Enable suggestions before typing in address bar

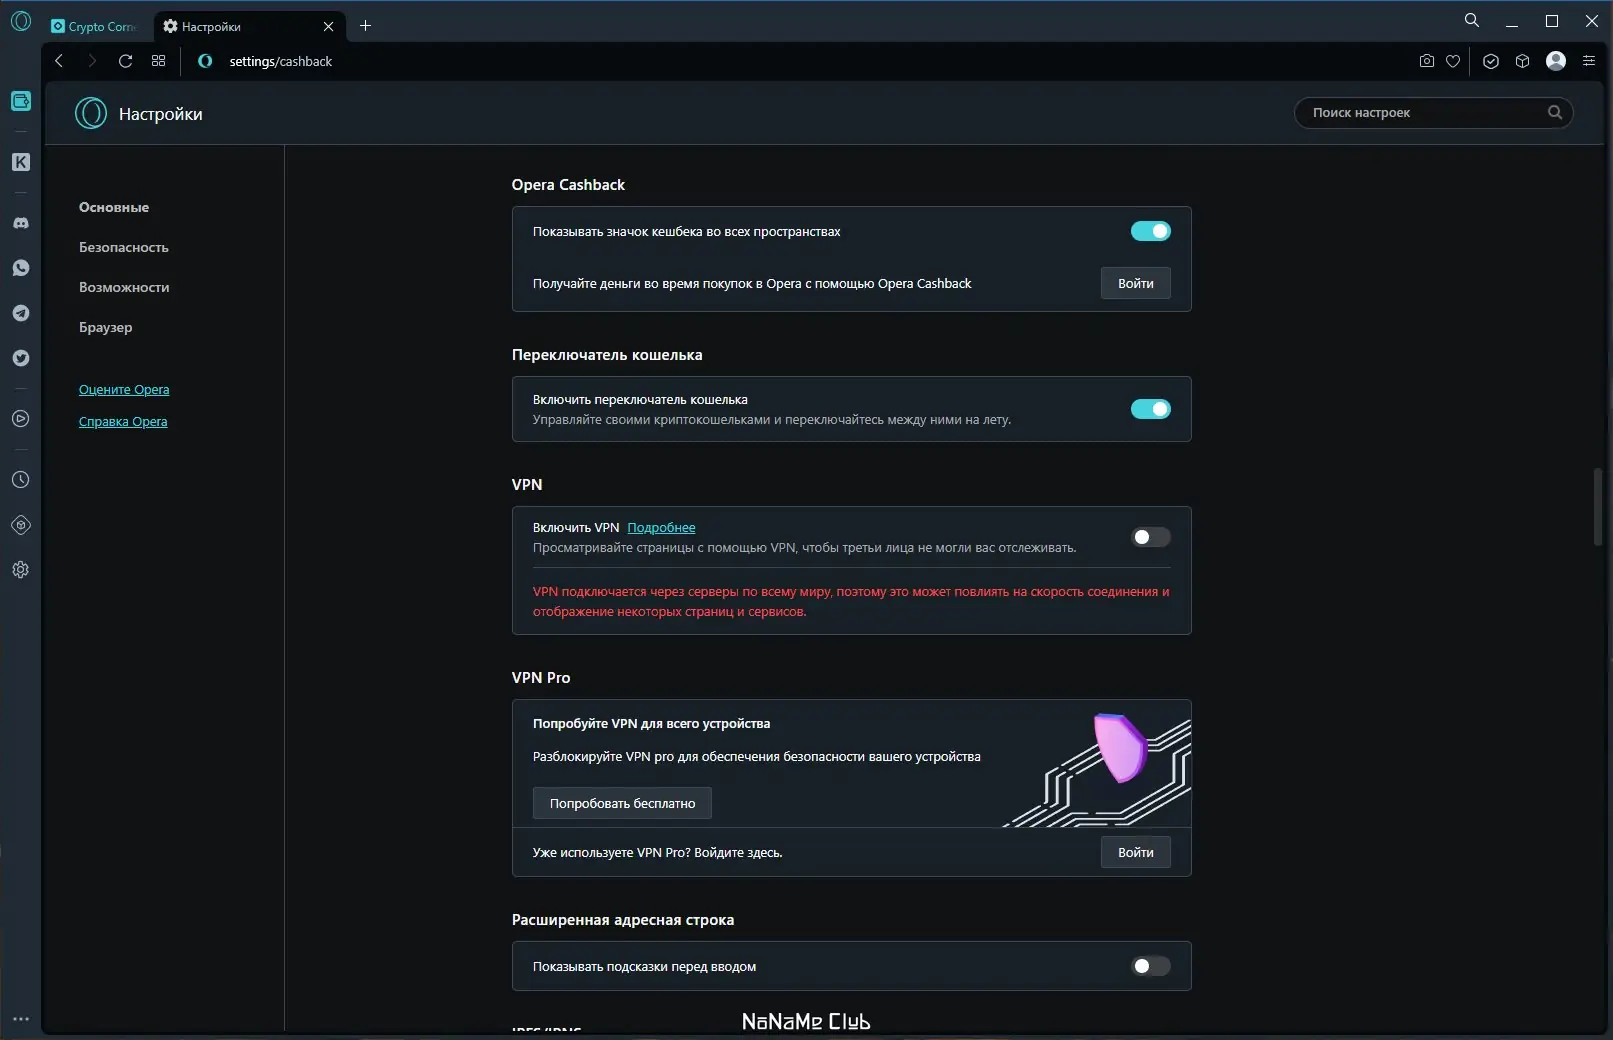tap(1151, 966)
